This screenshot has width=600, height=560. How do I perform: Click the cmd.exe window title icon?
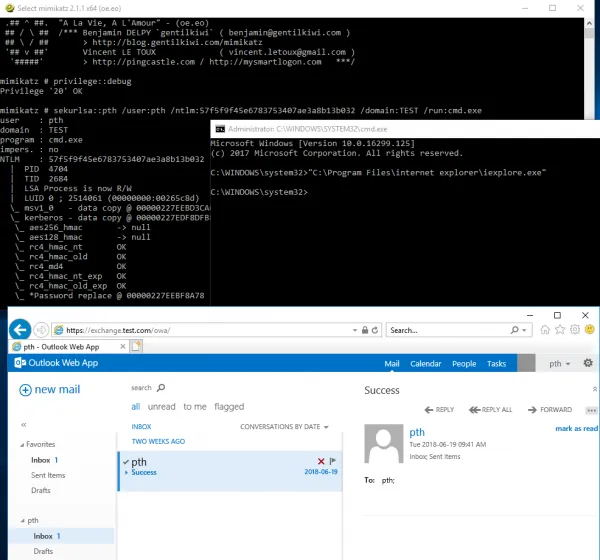coord(220,129)
